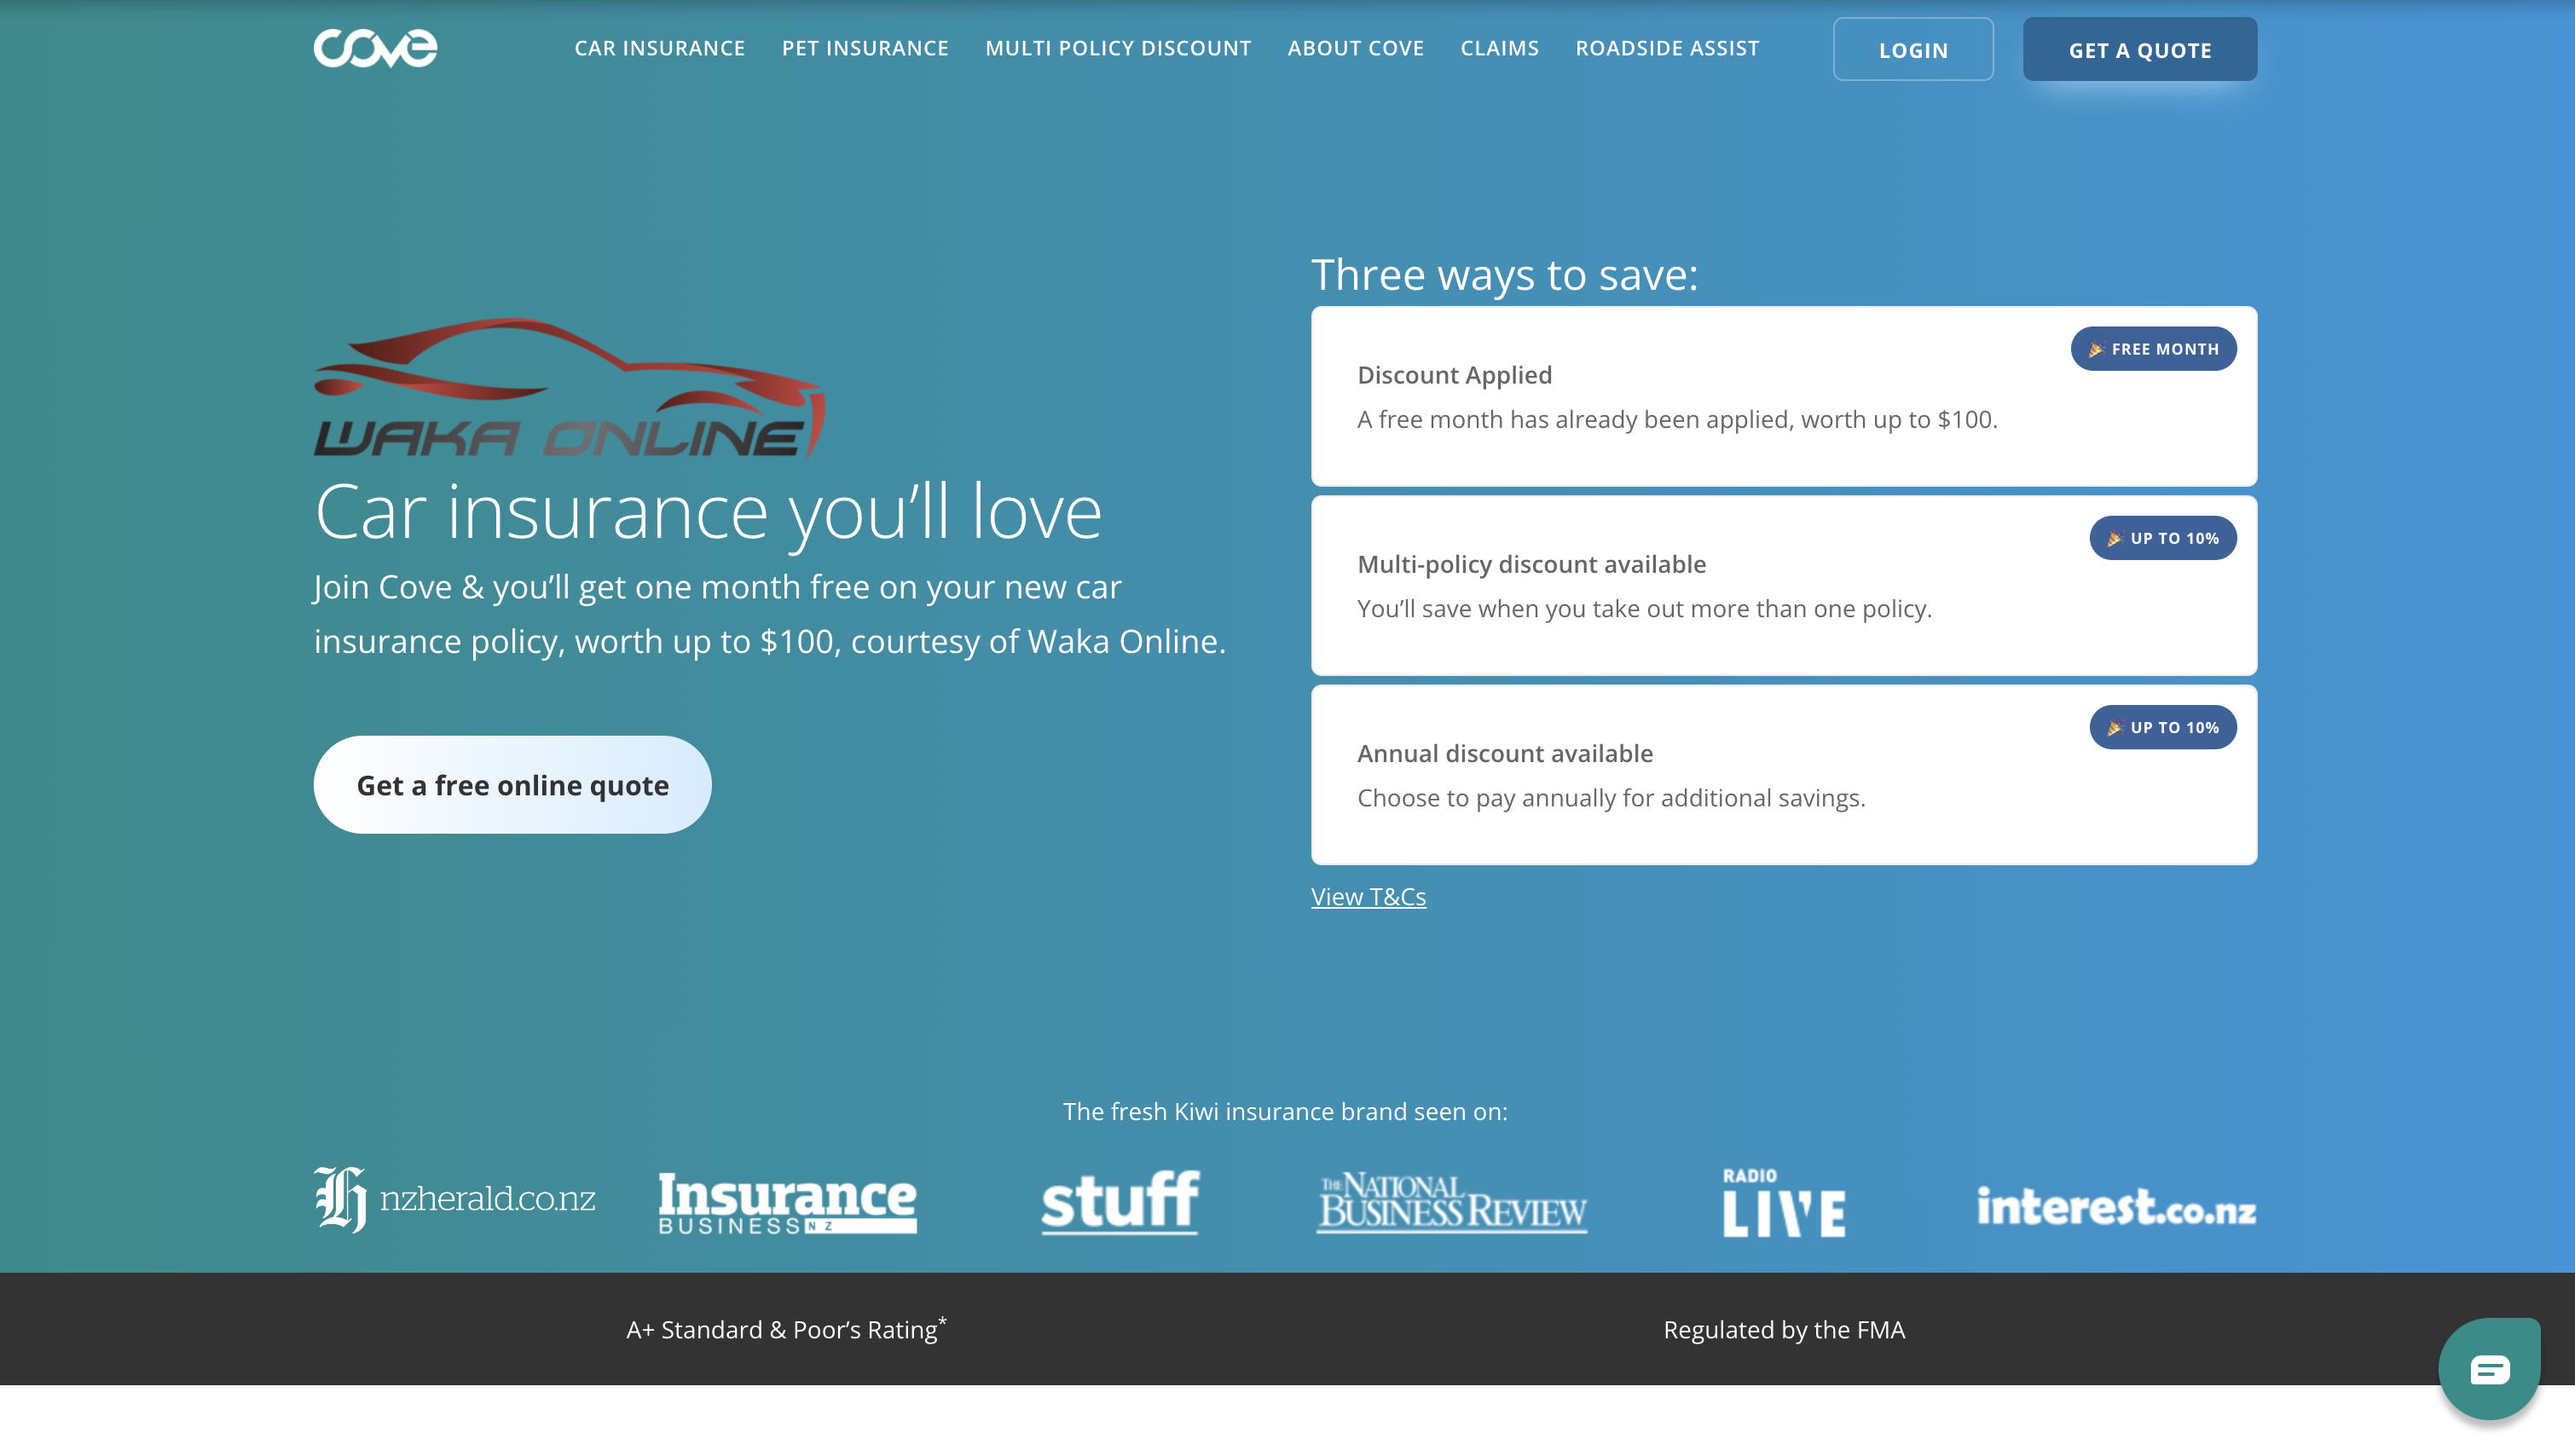This screenshot has height=1456, width=2575.
Task: Click Get a free online quote
Action: click(x=512, y=785)
